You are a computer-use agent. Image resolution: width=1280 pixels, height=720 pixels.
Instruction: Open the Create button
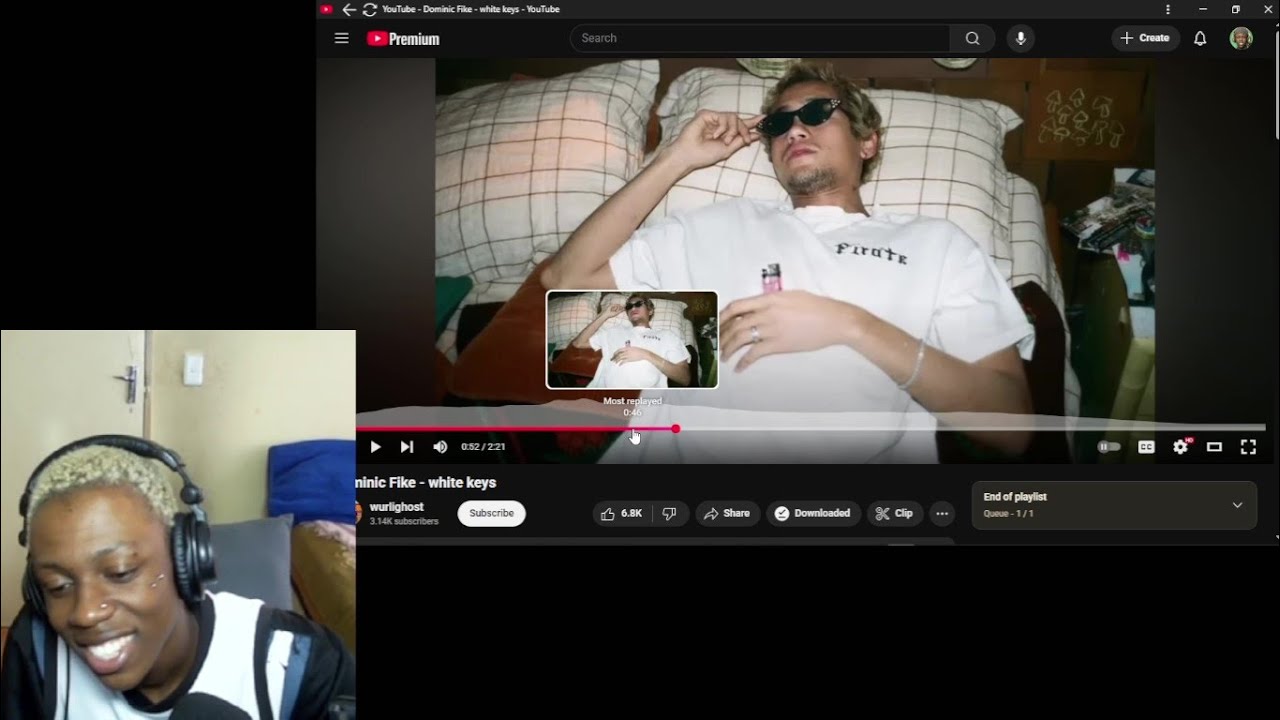1145,38
